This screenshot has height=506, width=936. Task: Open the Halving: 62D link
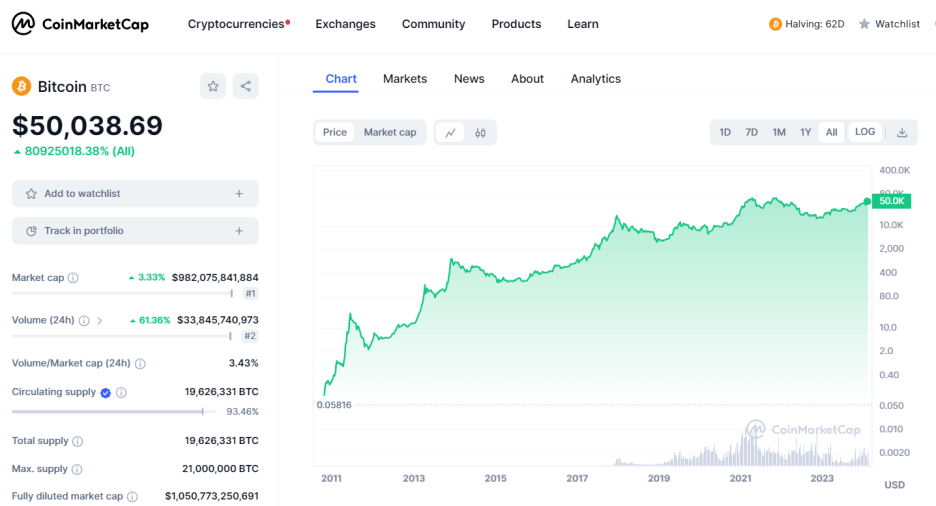click(x=806, y=24)
